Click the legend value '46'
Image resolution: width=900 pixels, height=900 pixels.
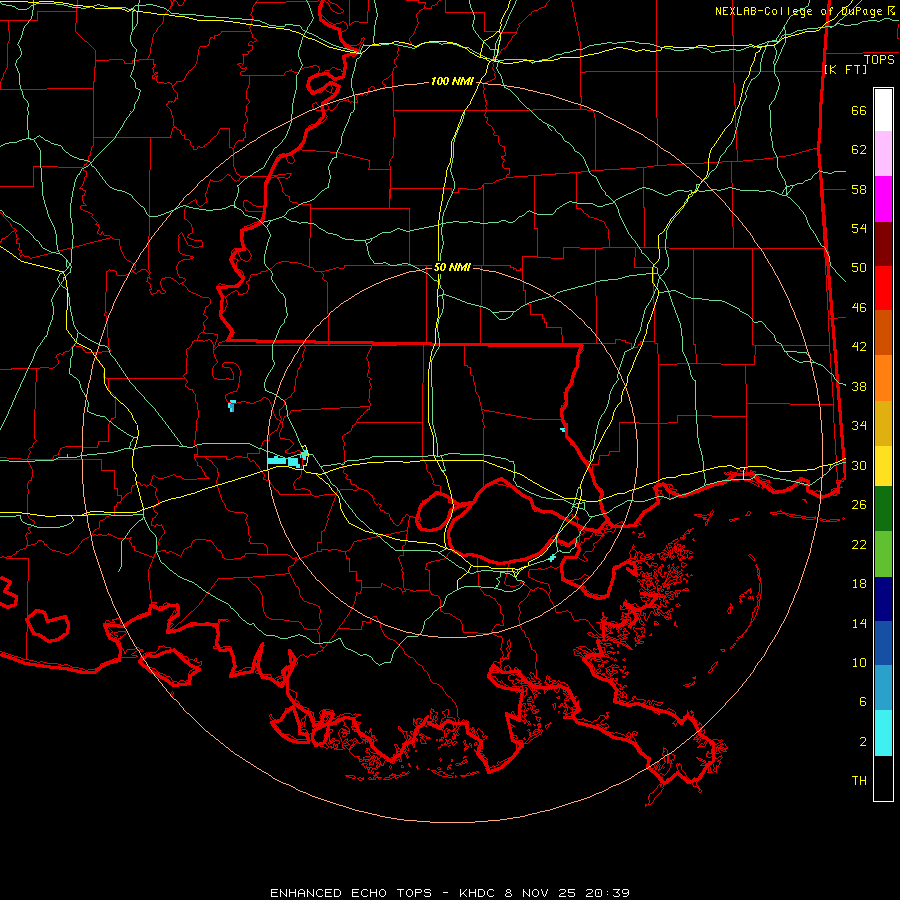click(859, 308)
